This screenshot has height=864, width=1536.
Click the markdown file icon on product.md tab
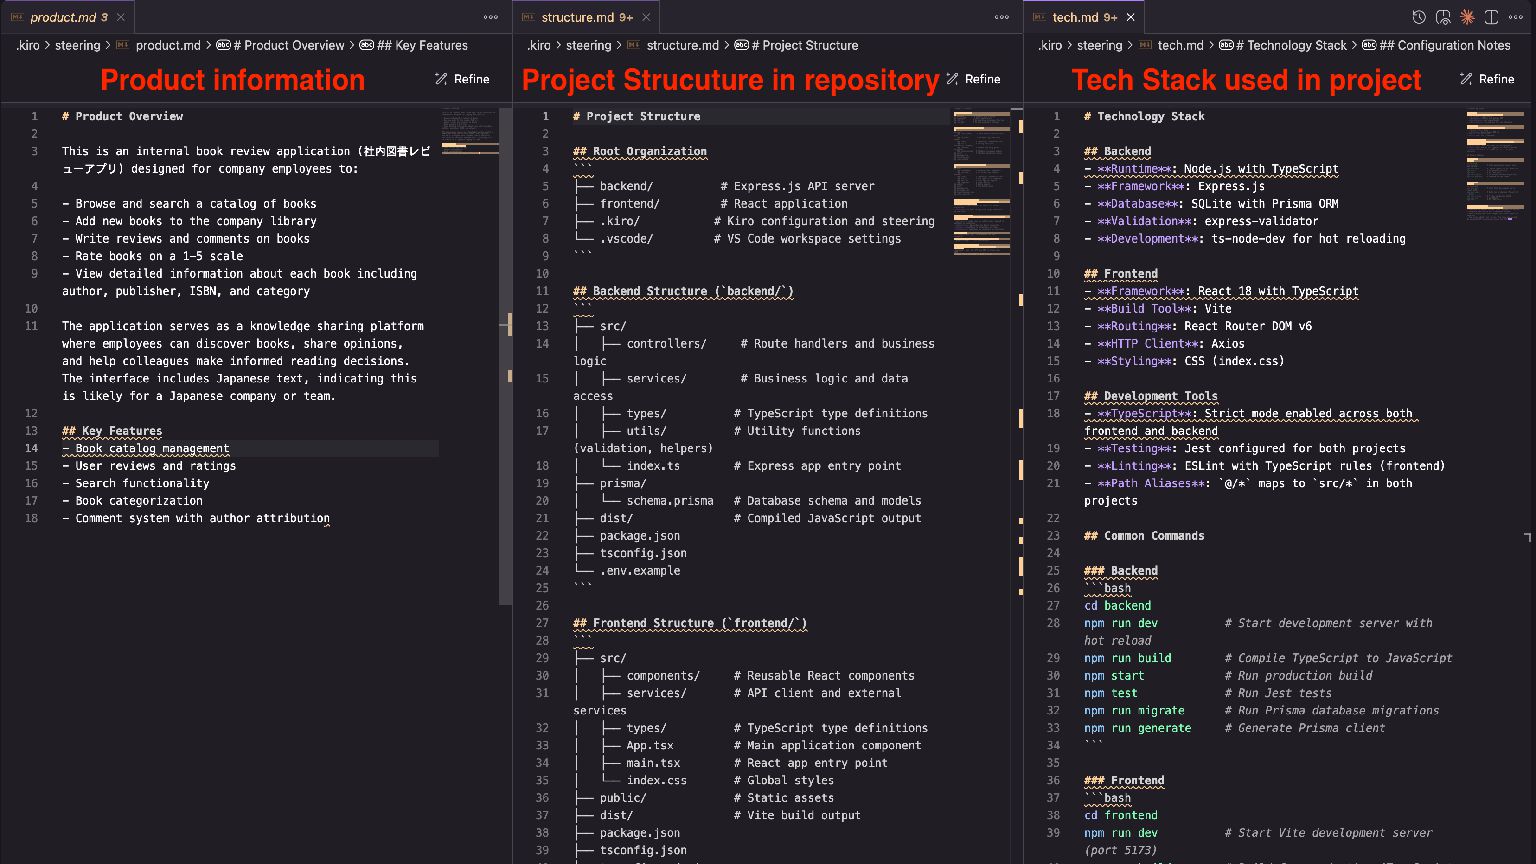click(18, 17)
